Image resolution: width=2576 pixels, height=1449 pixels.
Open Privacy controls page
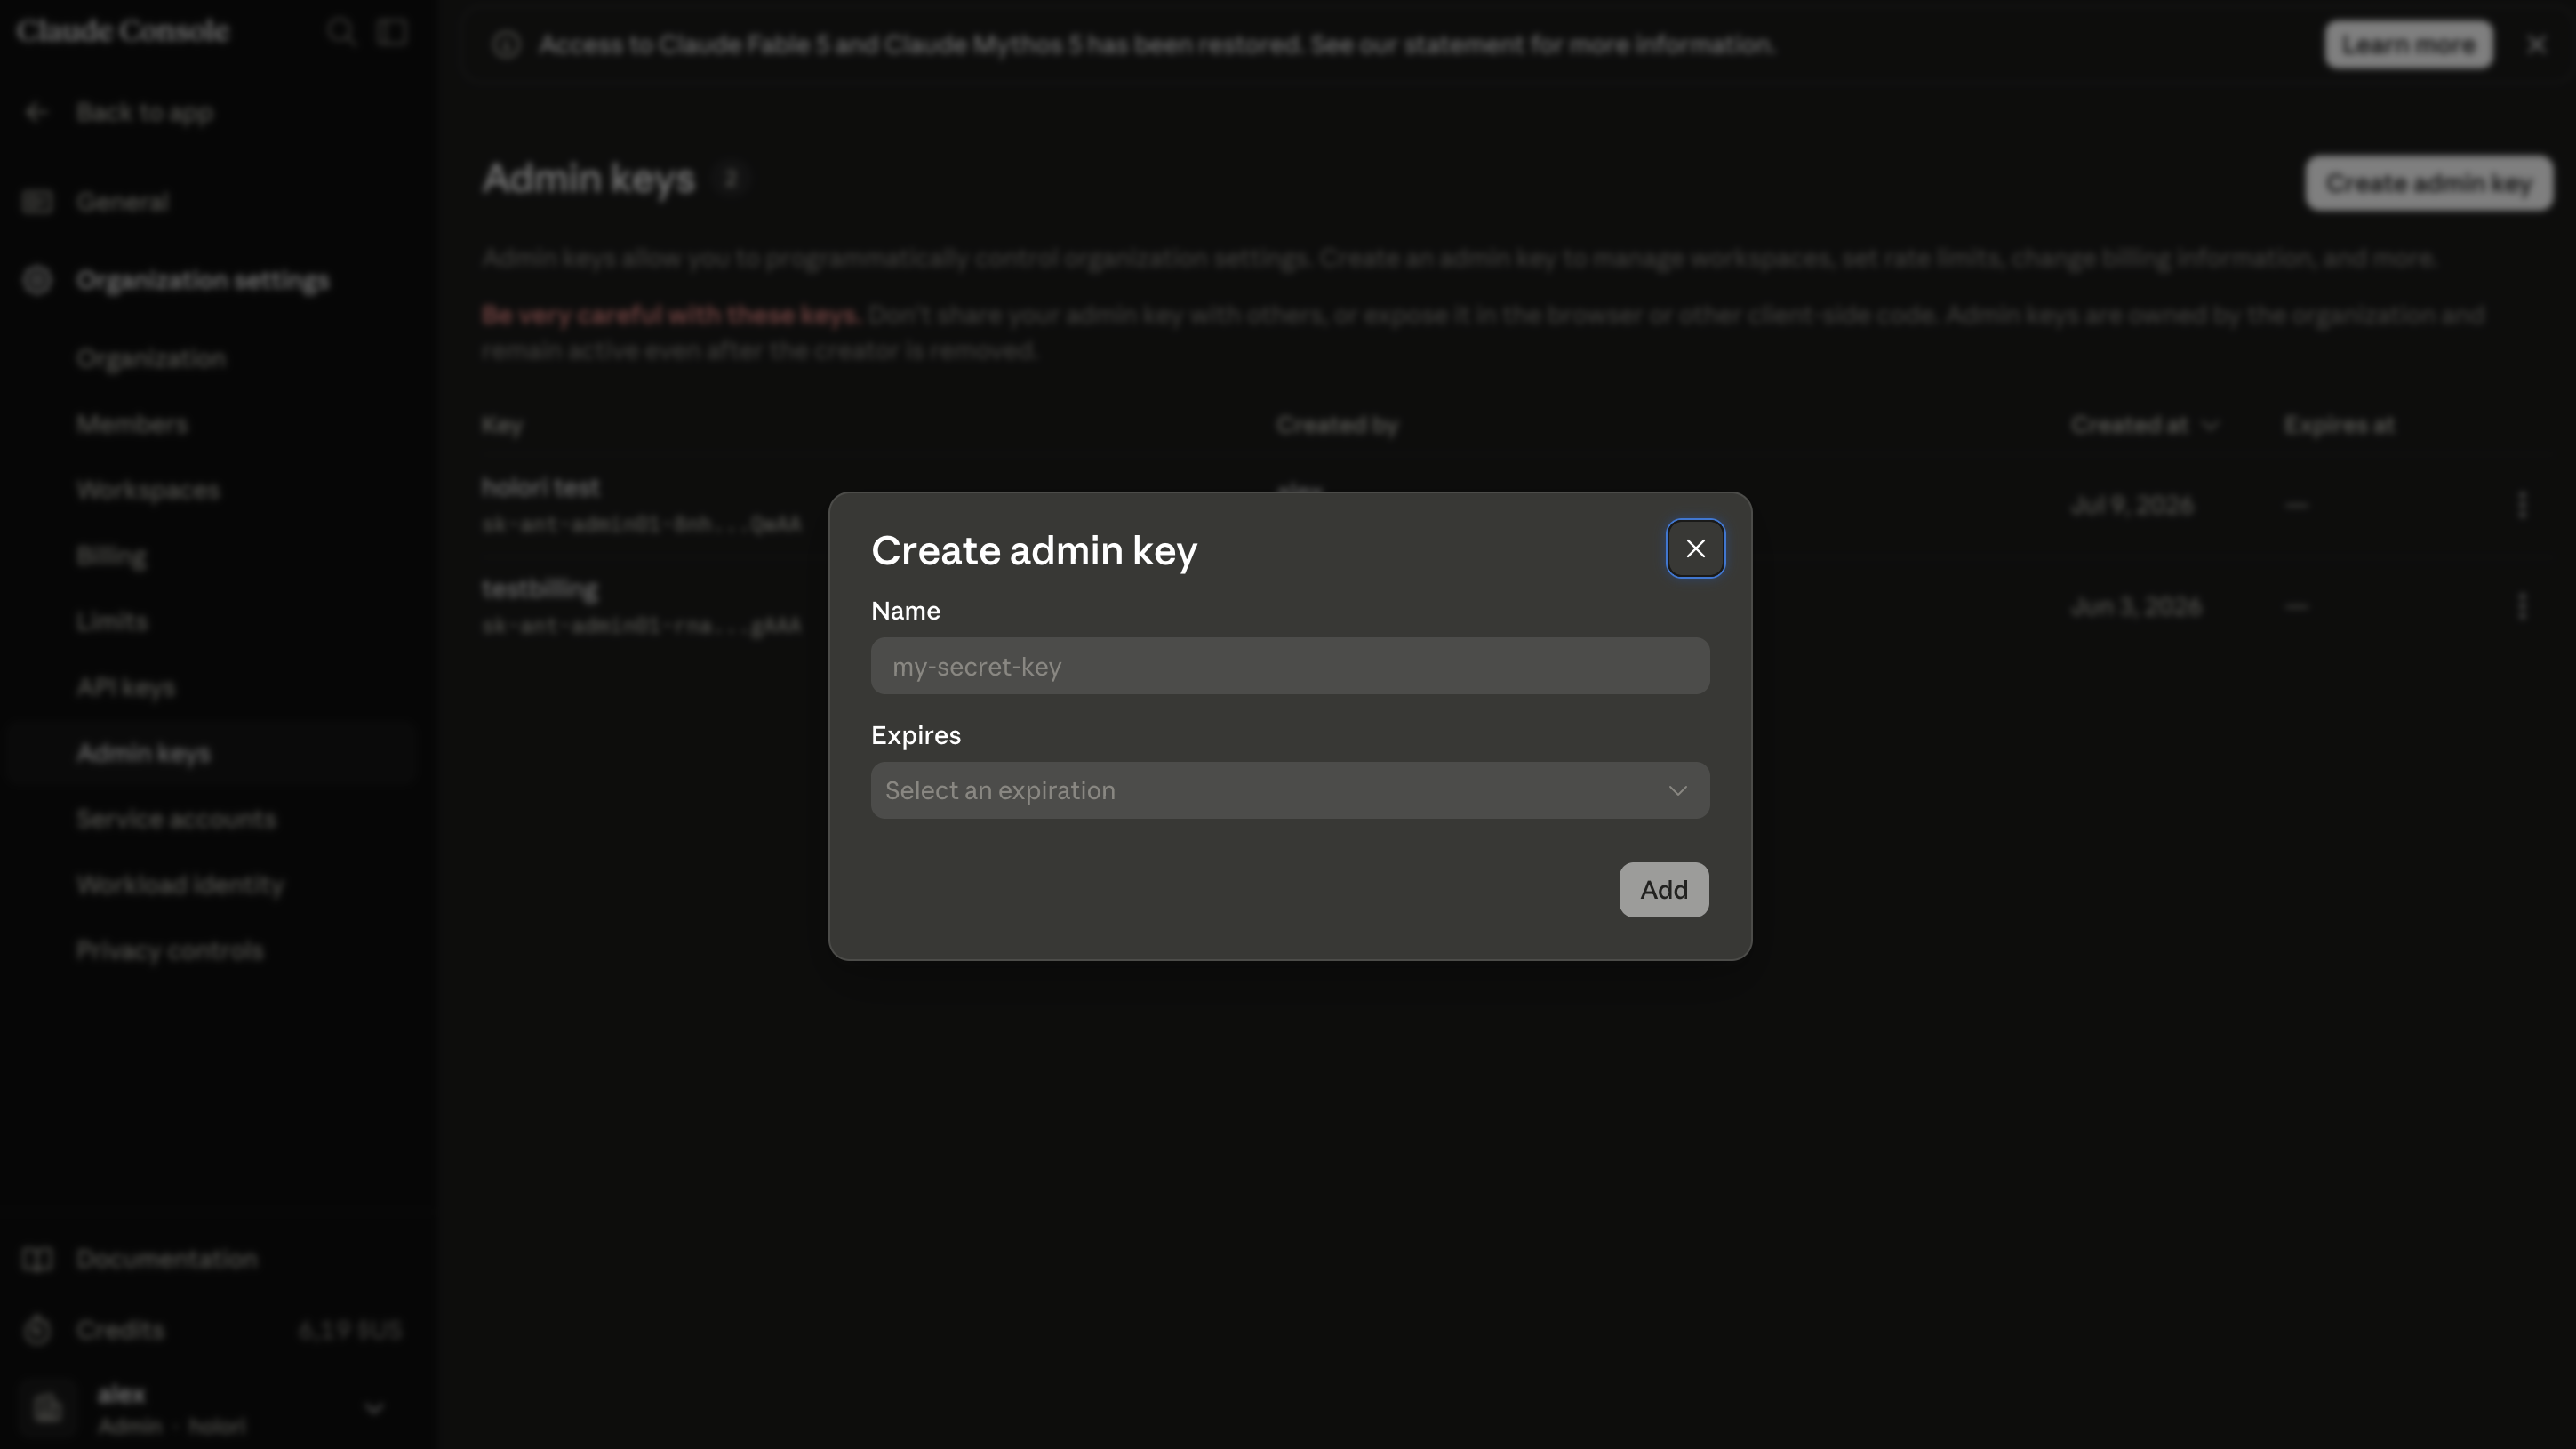[x=170, y=950]
